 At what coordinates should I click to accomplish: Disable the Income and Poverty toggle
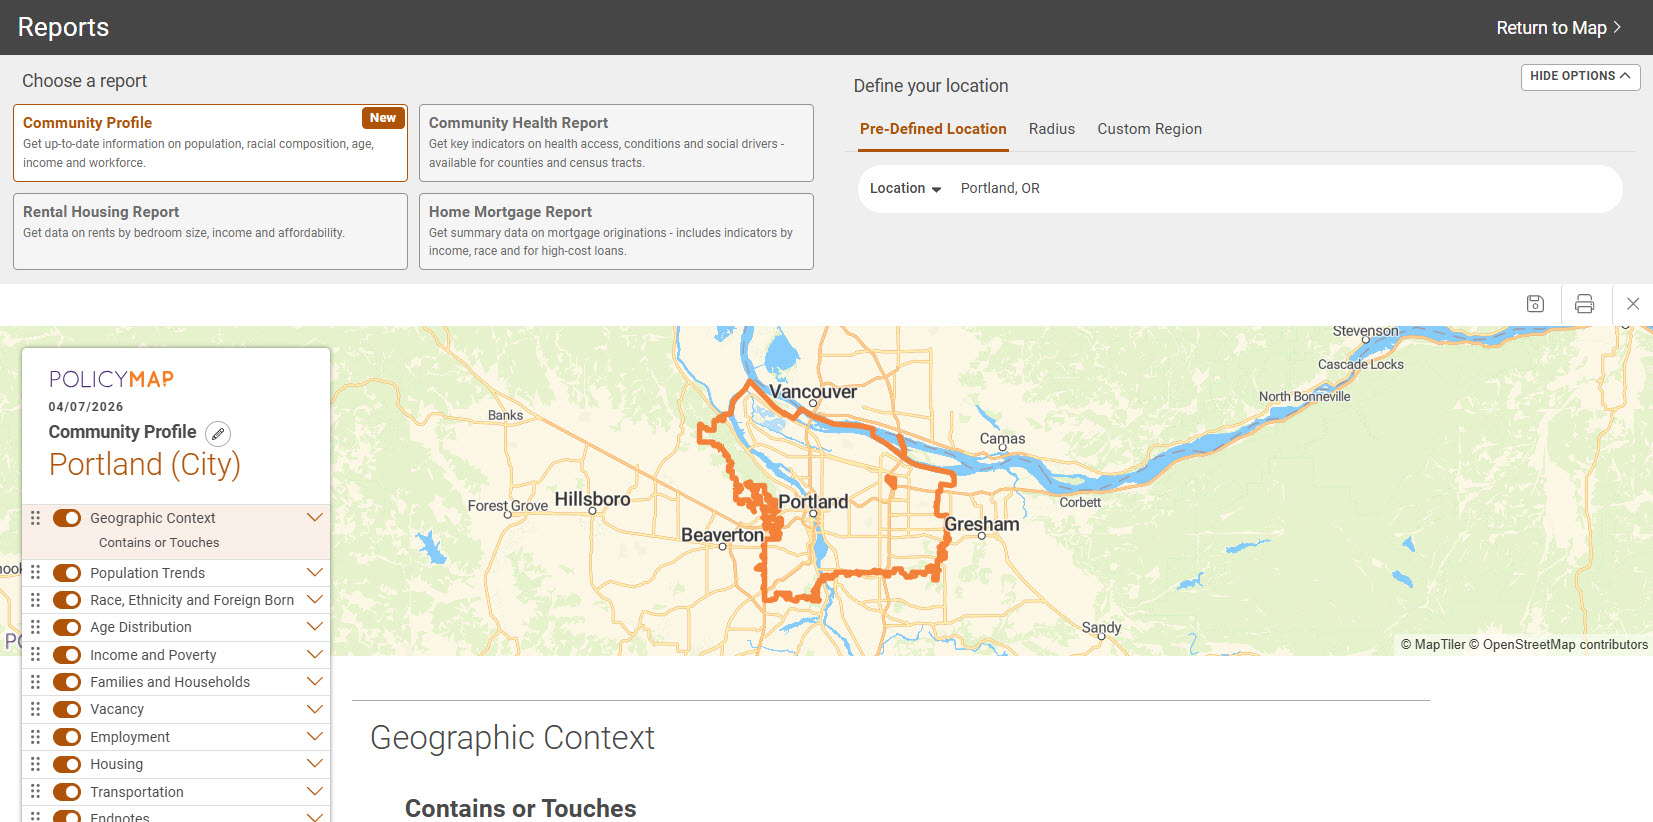coord(67,655)
